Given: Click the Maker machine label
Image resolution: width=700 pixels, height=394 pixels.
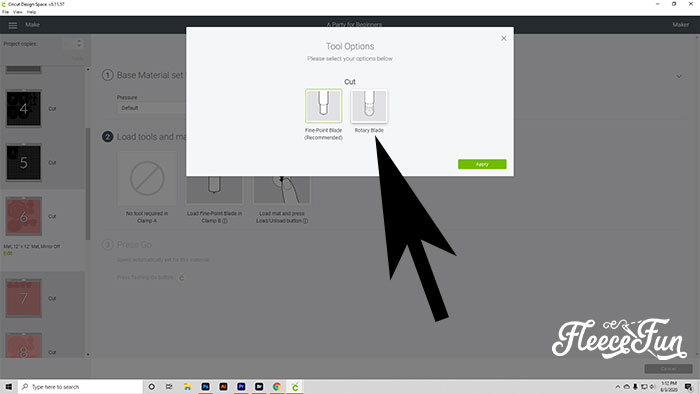Looking at the screenshot, I should click(x=680, y=25).
